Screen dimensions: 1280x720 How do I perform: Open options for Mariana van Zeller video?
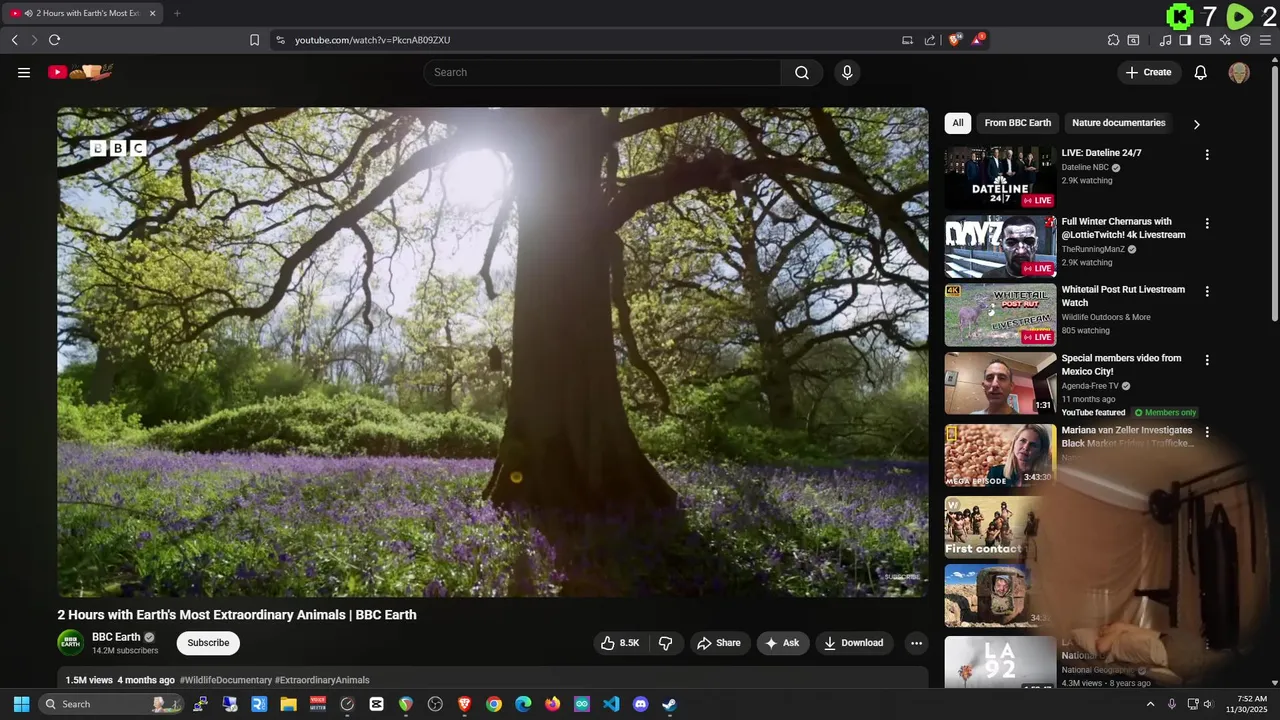1207,432
